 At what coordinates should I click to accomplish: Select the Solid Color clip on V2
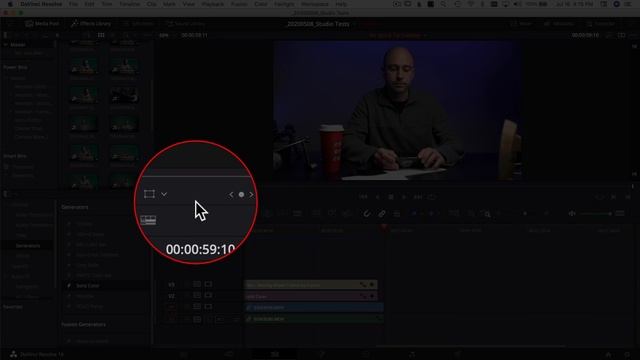coord(311,296)
